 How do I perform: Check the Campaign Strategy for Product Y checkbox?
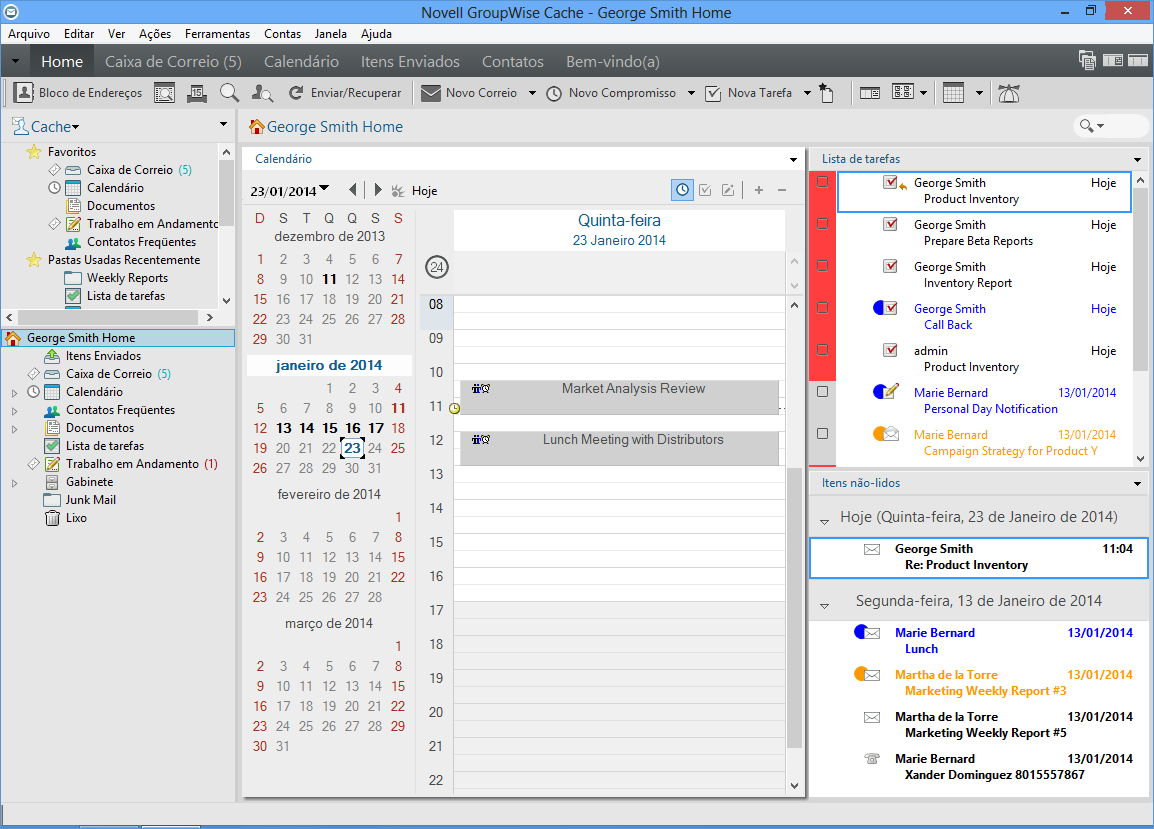click(823, 434)
